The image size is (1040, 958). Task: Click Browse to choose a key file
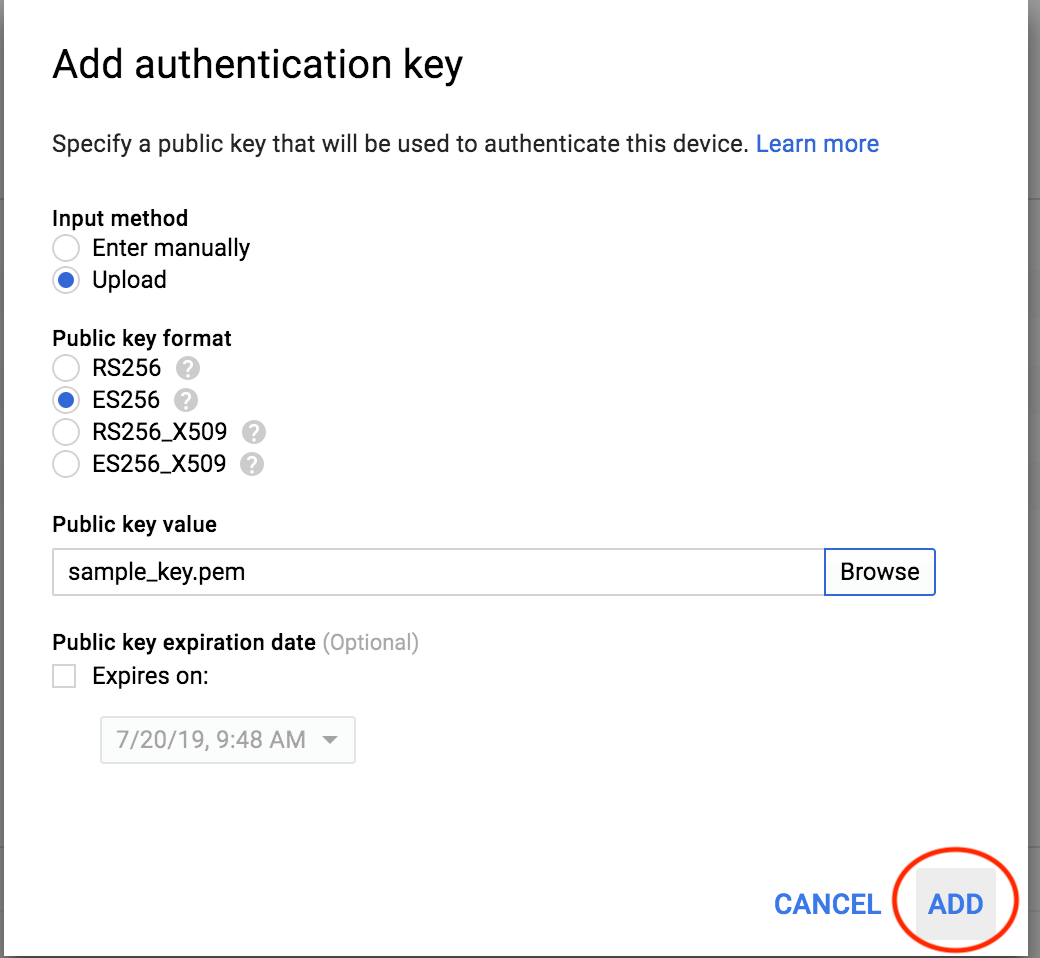(x=879, y=572)
